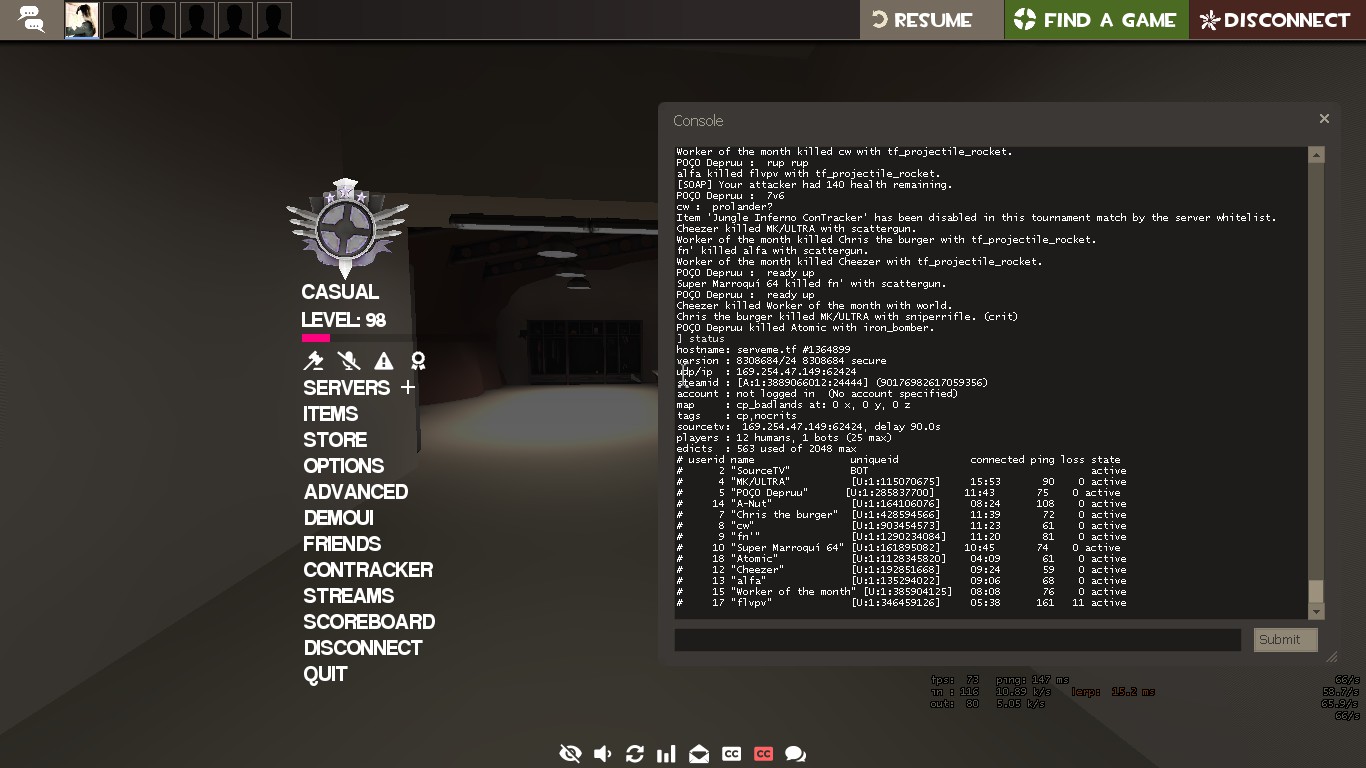Click the rank badge emblem
Viewport: 1366px width, 768px height.
(x=346, y=228)
